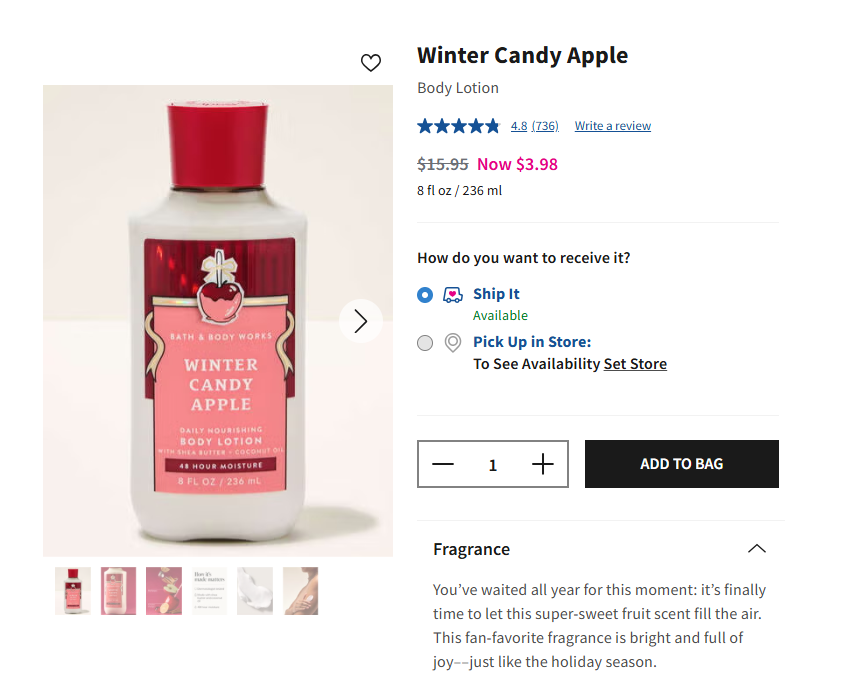The width and height of the screenshot is (860, 681).
Task: Click the Fragrance section heading
Action: click(471, 549)
